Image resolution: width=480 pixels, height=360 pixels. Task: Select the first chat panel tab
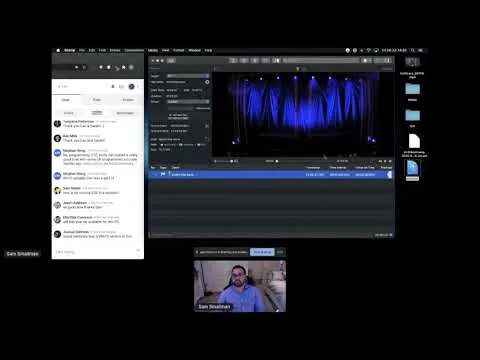coord(65,100)
